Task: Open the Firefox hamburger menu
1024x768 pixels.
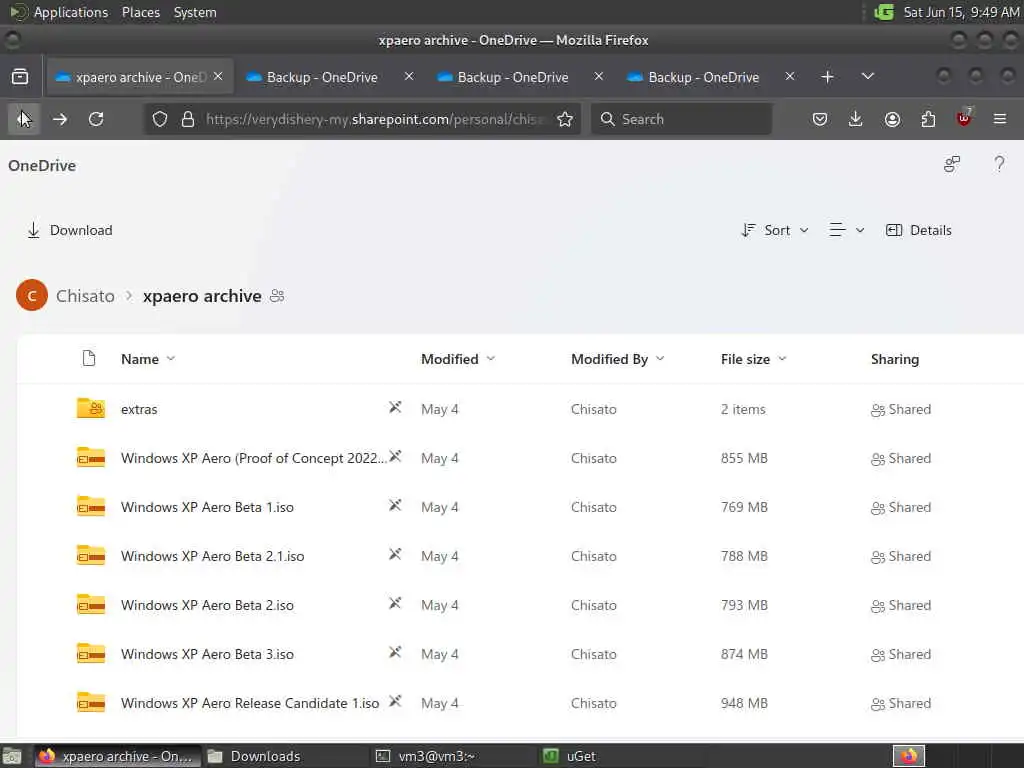Action: (1000, 119)
